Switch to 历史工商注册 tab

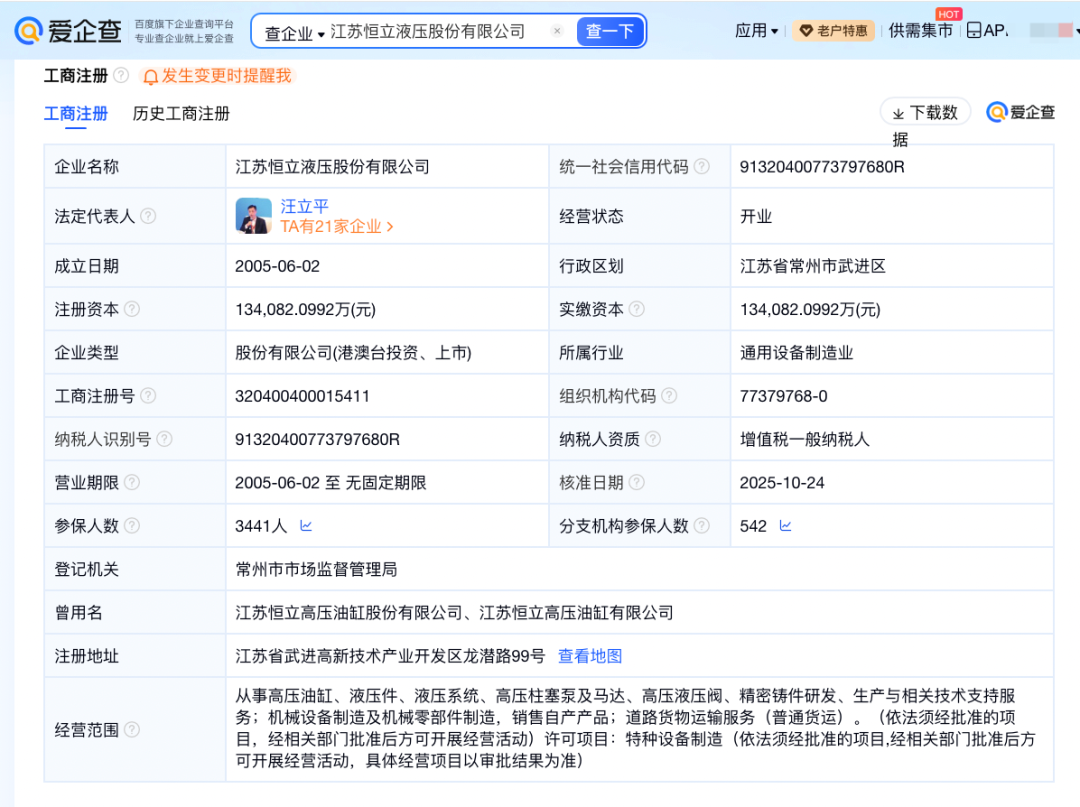pyautogui.click(x=181, y=114)
